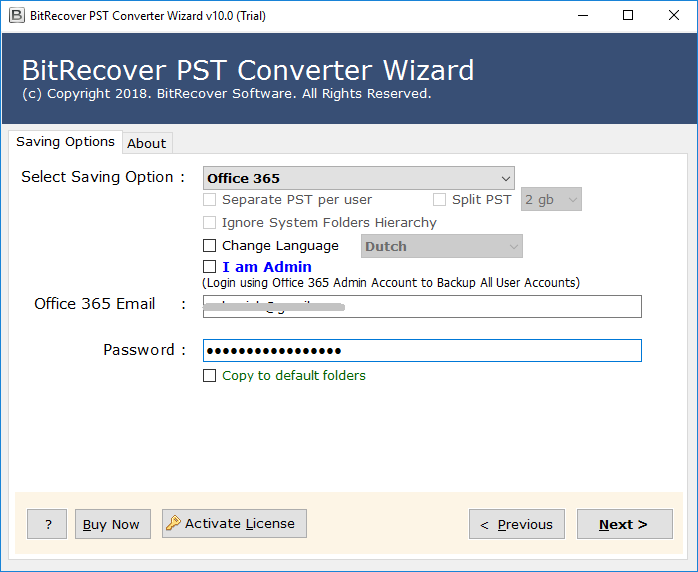Screen dimensions: 698x572
Task: Toggle Separate PST per user checkbox
Action: pos(209,199)
